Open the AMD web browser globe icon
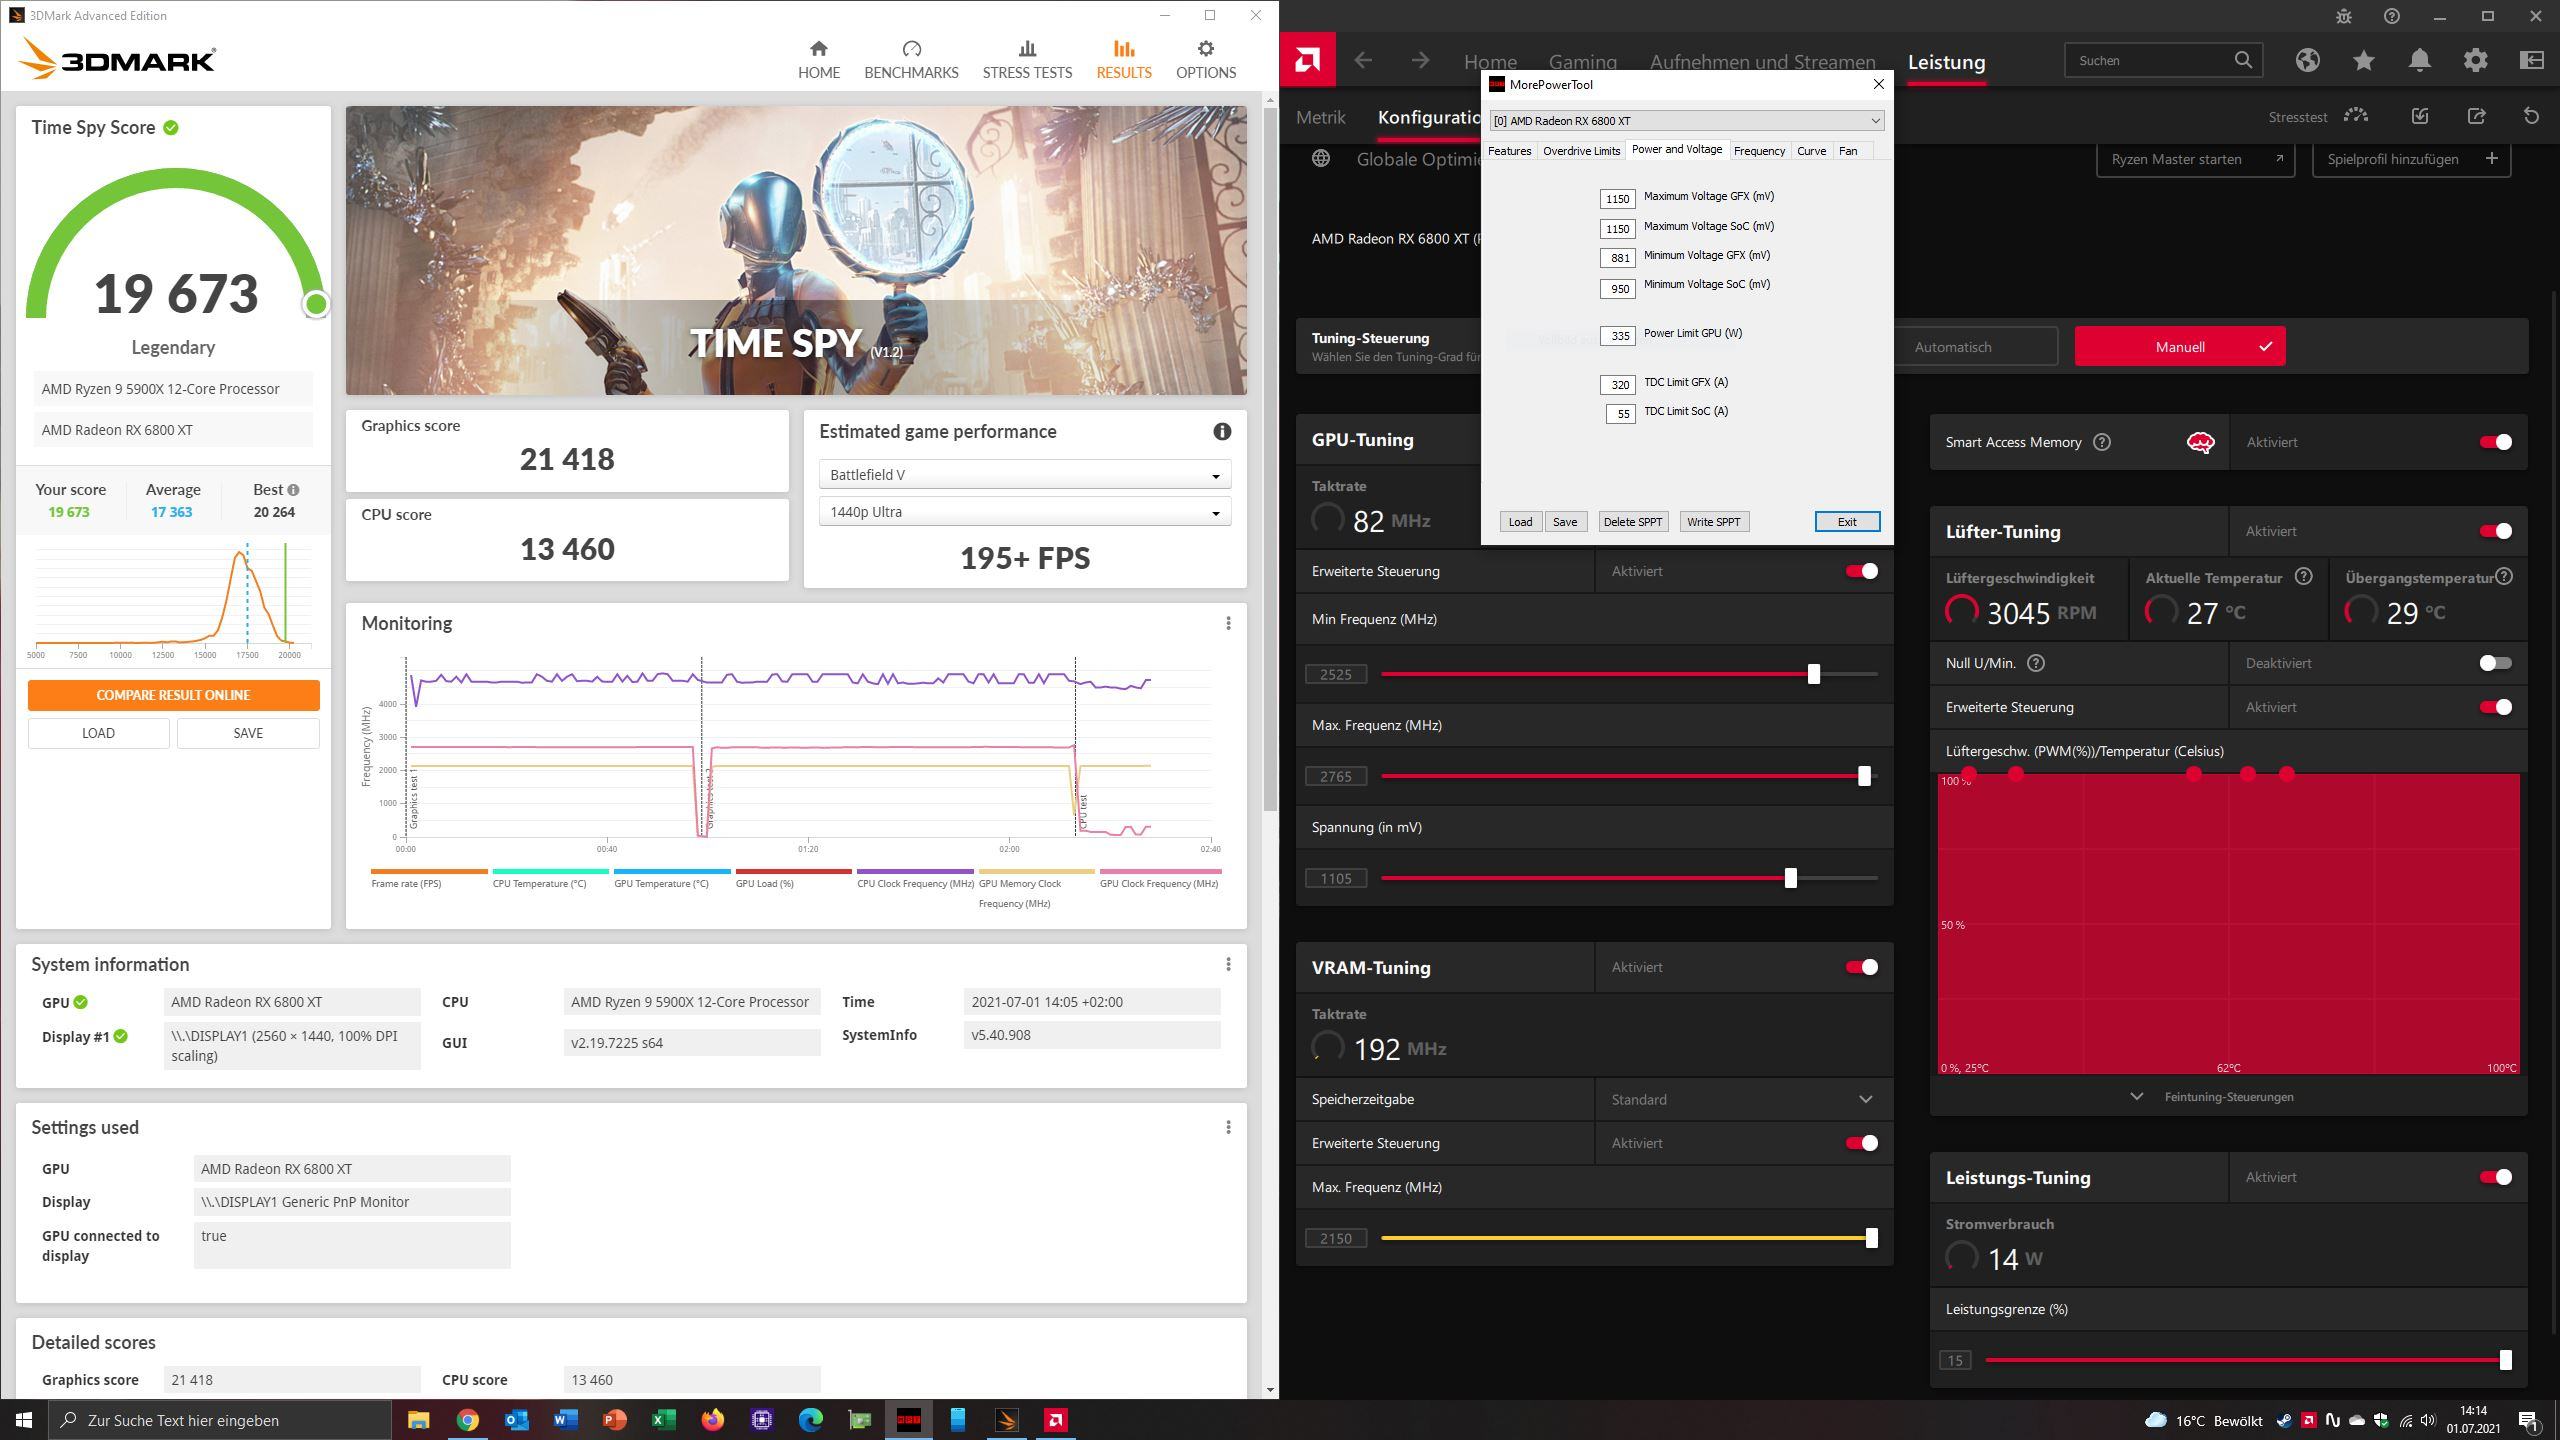Viewport: 2560px width, 1440px height. (2307, 61)
